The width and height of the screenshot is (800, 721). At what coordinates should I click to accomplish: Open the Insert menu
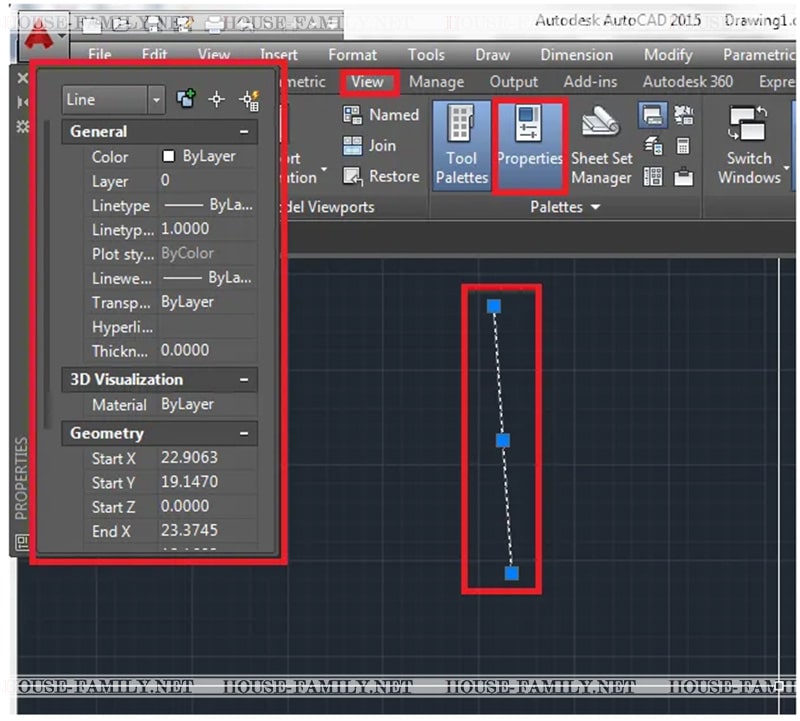point(279,55)
